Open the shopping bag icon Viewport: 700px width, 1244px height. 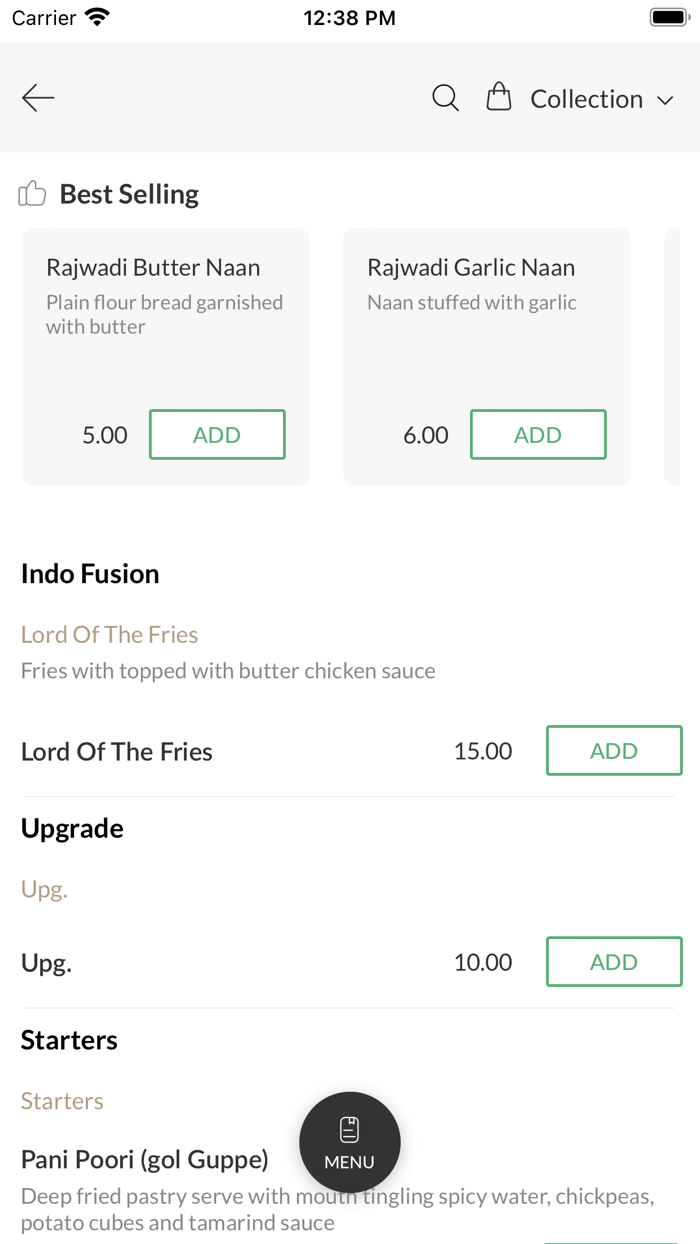[x=498, y=97]
